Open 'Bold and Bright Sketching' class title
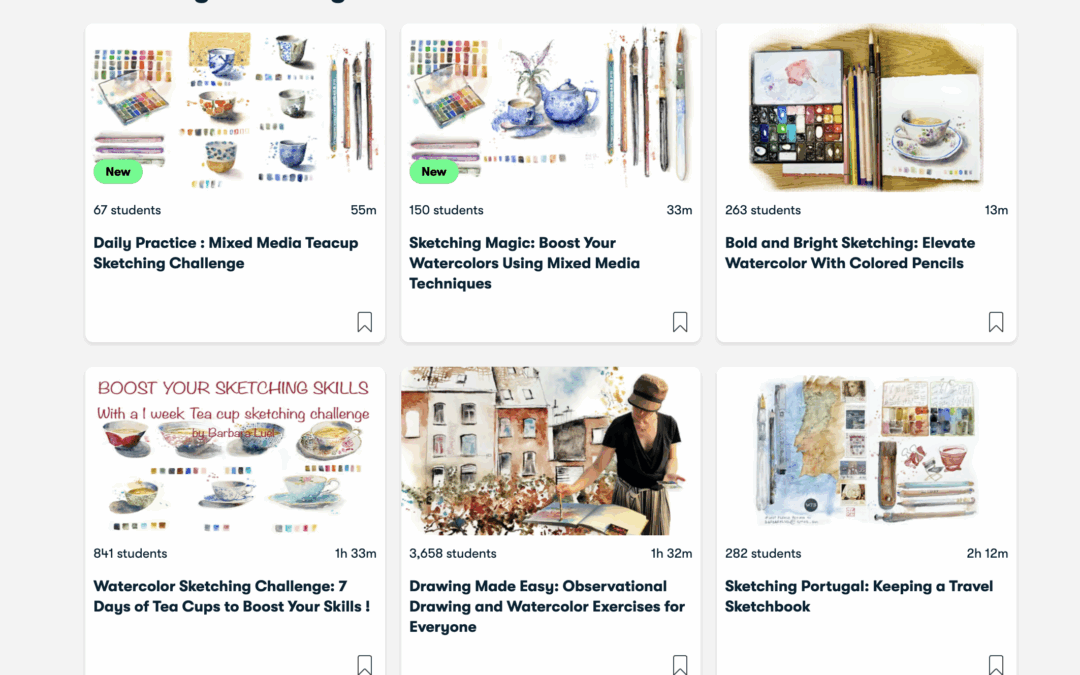1080x675 pixels. pyautogui.click(x=850, y=253)
